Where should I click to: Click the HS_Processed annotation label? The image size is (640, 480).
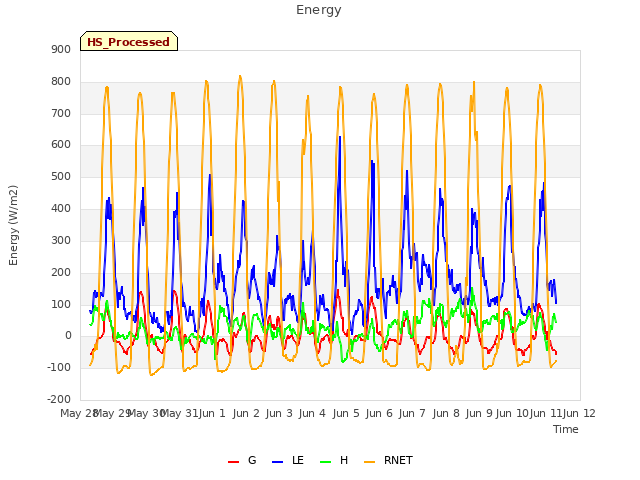(129, 42)
